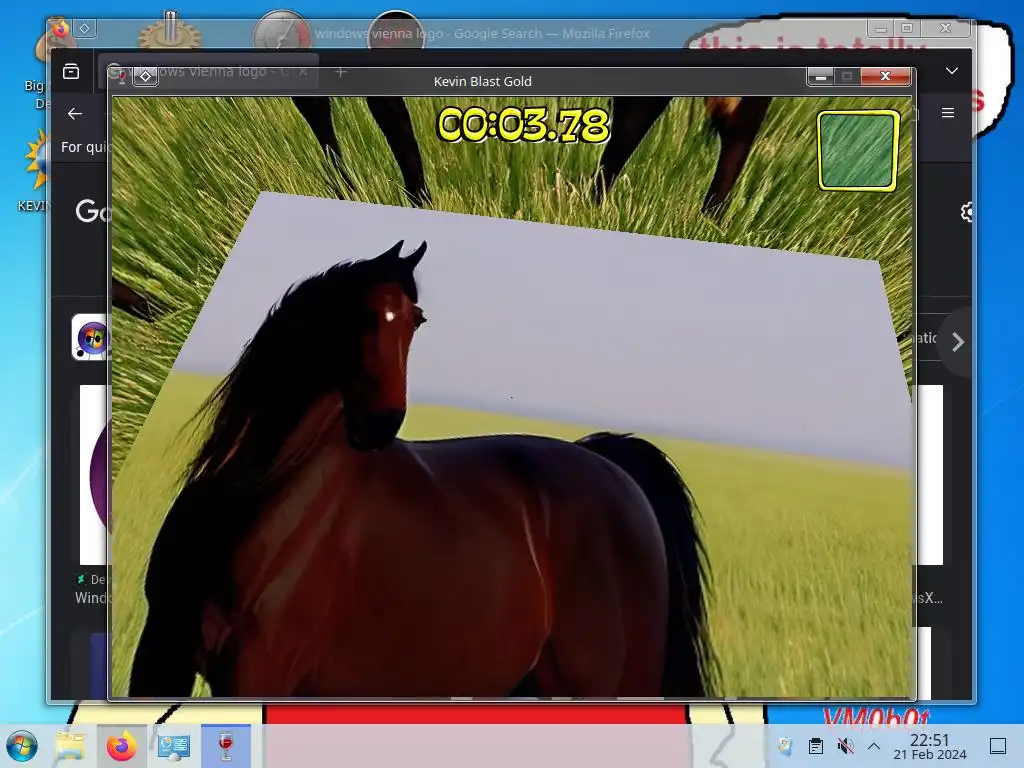Screen dimensions: 1024x768
Task: Toggle the diamond pin button on Kevin Blast Gold
Action: click(146, 76)
